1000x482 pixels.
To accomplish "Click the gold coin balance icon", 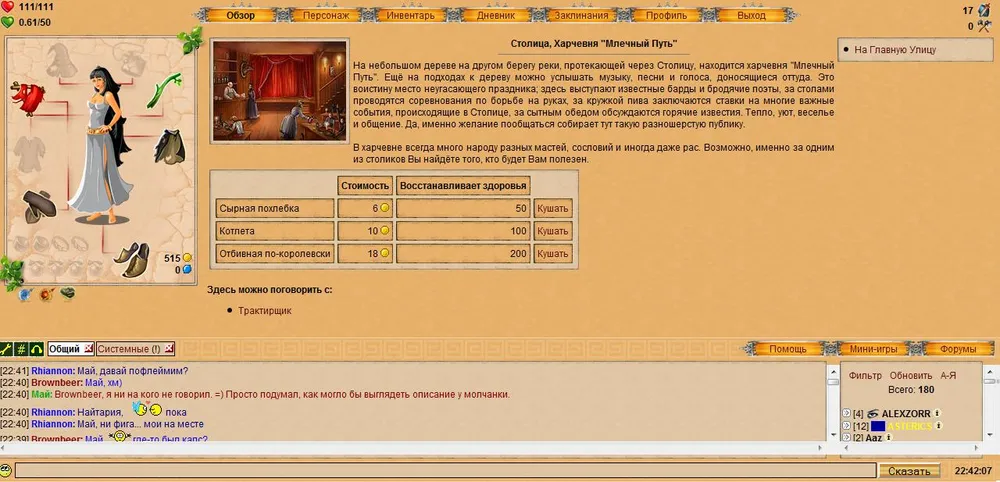I will [x=187, y=258].
